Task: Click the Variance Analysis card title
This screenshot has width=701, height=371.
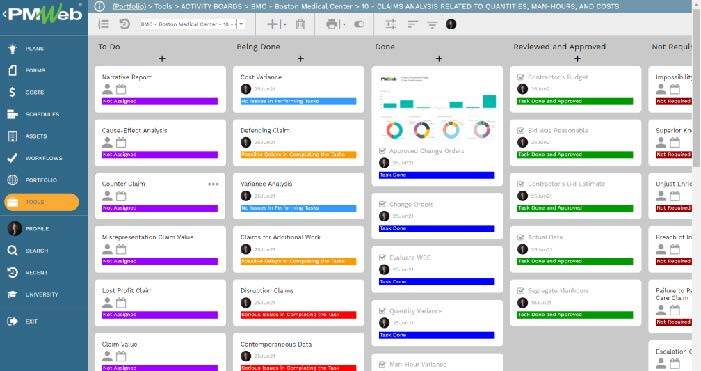Action: [x=266, y=184]
